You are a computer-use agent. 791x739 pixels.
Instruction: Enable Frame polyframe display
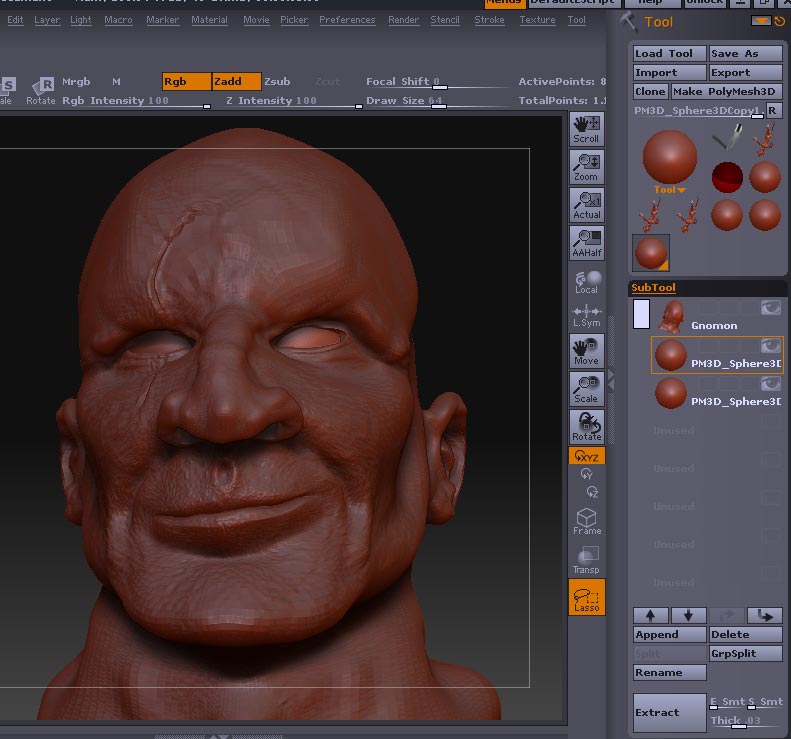click(586, 521)
